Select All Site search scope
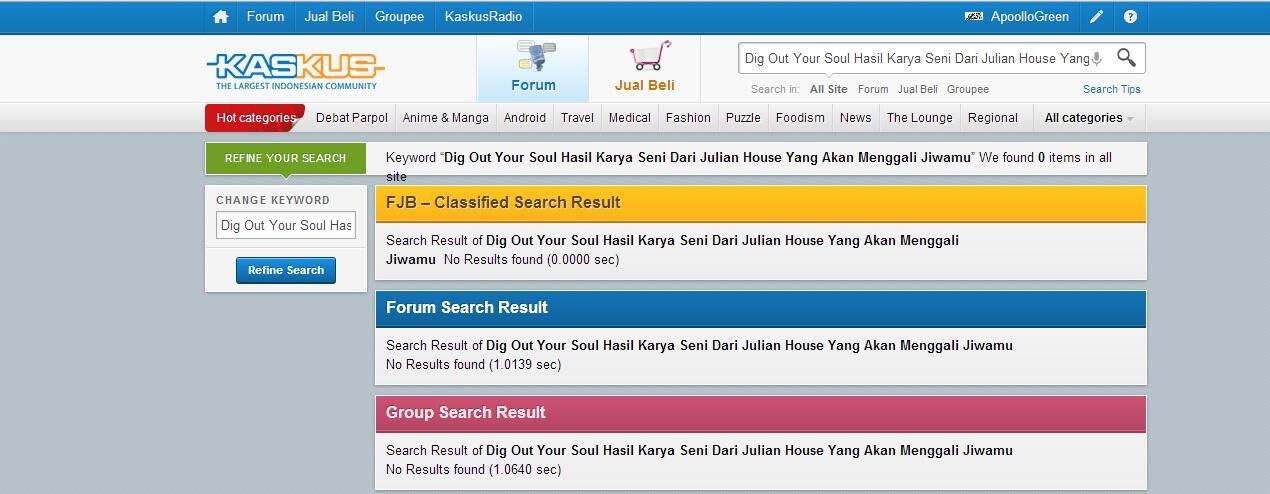The image size is (1270, 494). point(829,89)
